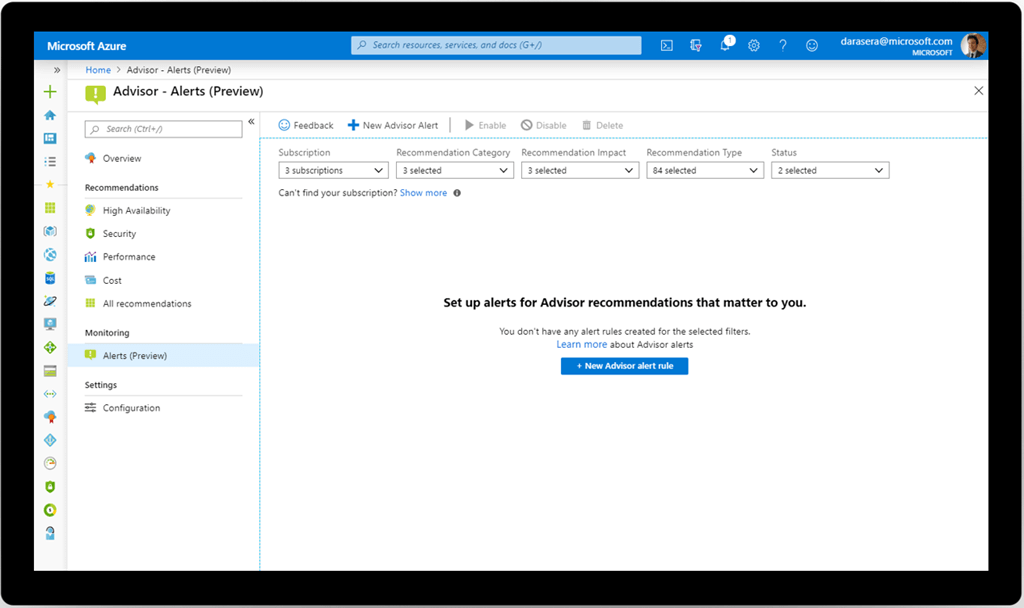Open notifications bell icon
The height and width of the screenshot is (608, 1024).
coord(726,44)
